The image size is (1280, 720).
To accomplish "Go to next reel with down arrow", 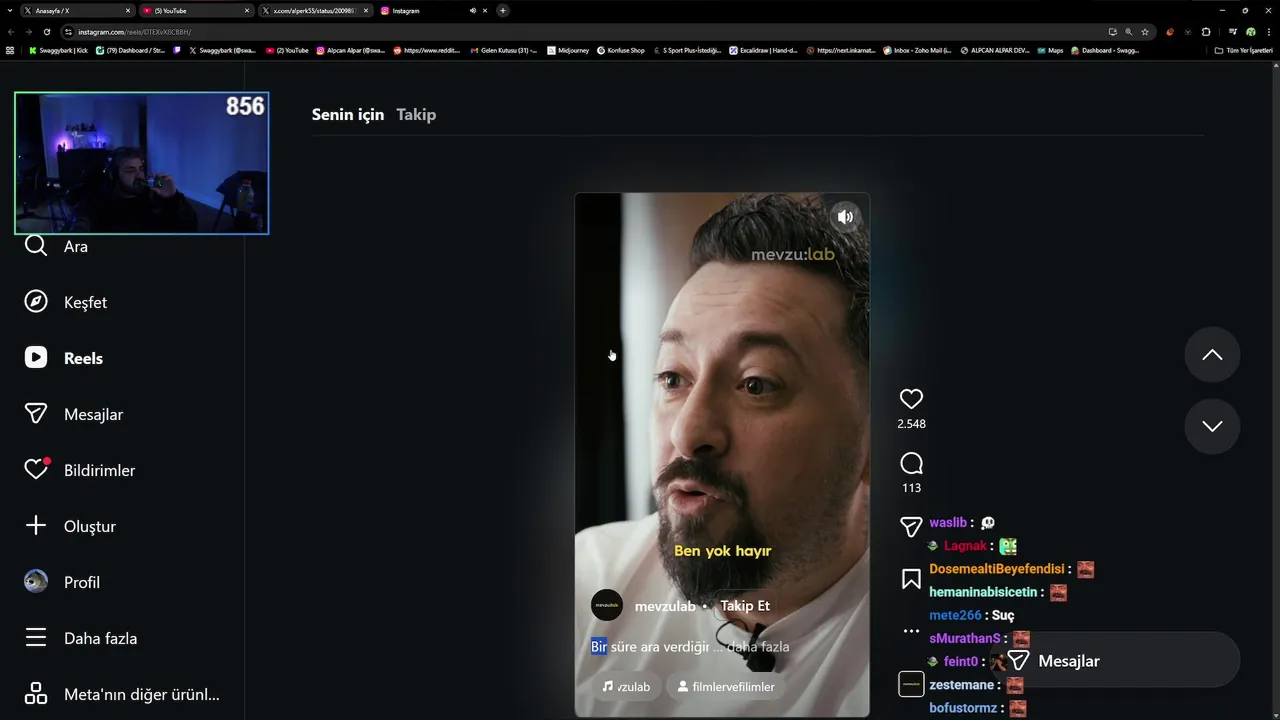I will [1212, 426].
